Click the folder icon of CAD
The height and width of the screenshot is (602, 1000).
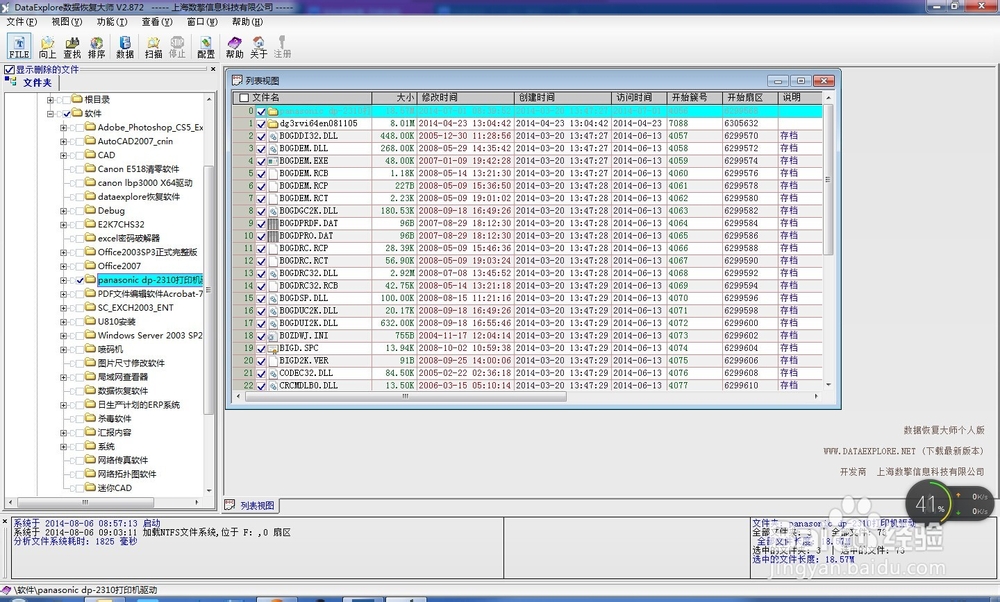tap(91, 155)
